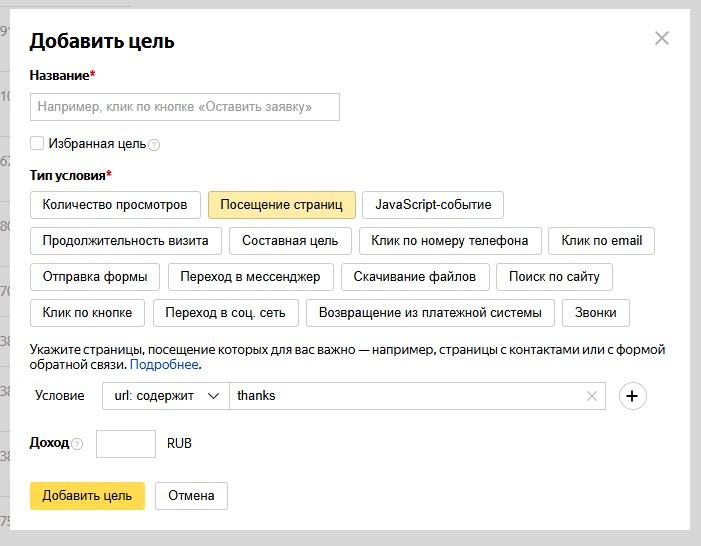This screenshot has width=701, height=546.
Task: Select Посещение страниц condition type
Action: [281, 205]
